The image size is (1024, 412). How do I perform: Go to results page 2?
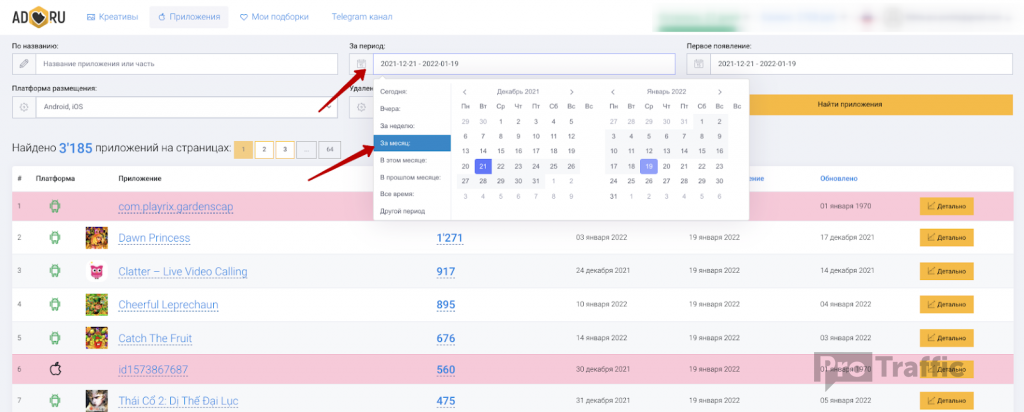(264, 150)
